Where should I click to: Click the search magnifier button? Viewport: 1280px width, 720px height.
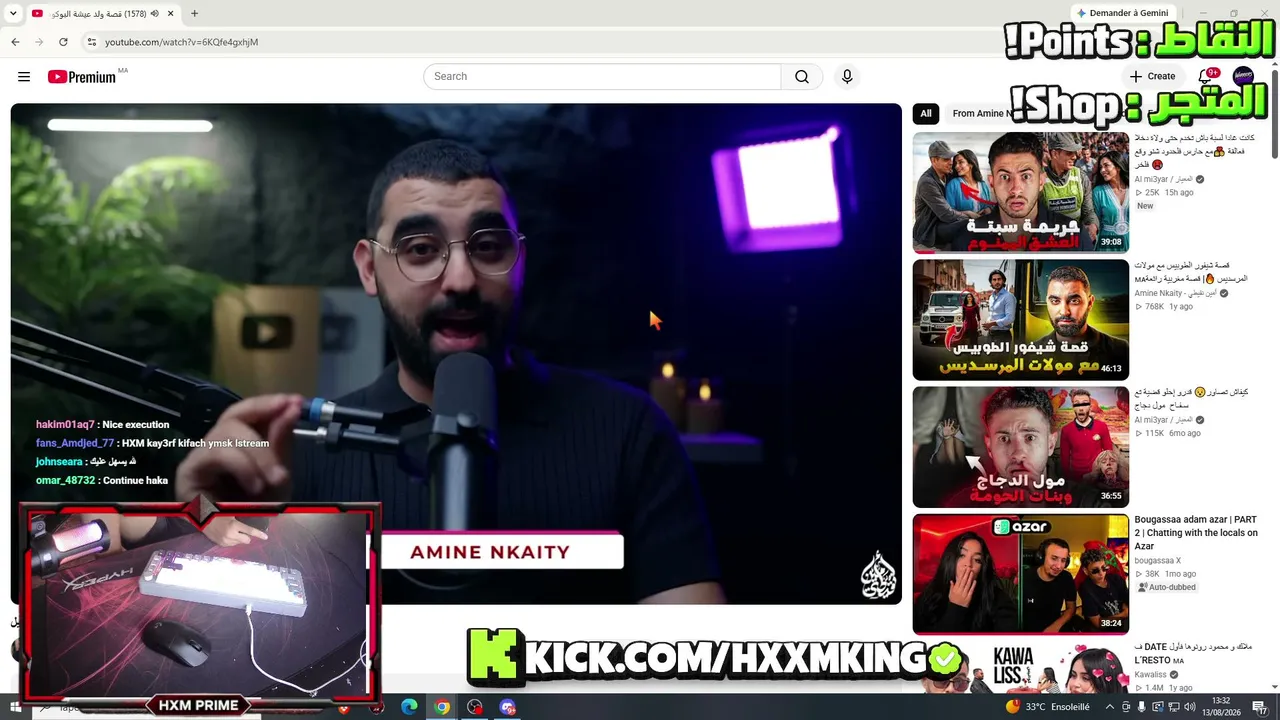[x=802, y=77]
